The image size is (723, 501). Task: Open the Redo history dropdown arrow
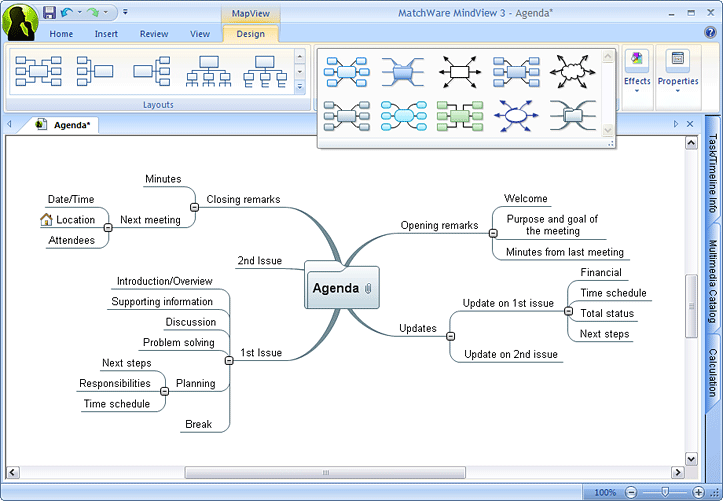pyautogui.click(x=106, y=12)
